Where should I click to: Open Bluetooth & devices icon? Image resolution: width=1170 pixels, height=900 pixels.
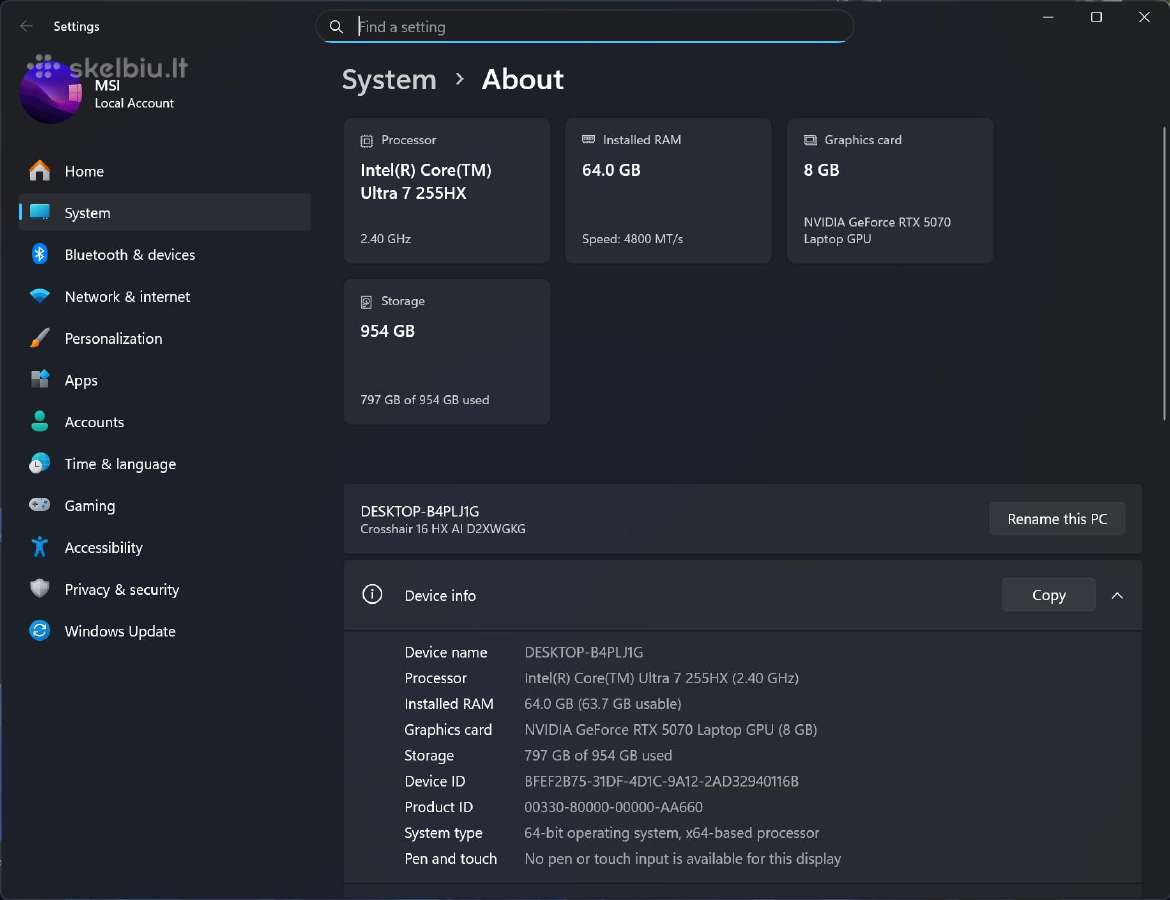40,254
